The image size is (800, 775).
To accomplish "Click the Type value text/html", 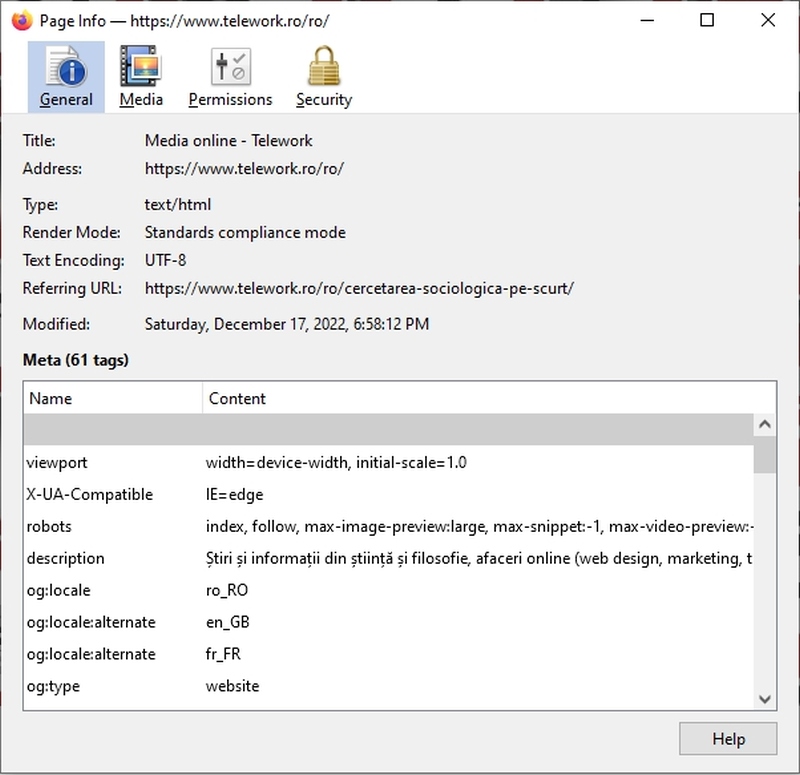I will (x=178, y=205).
